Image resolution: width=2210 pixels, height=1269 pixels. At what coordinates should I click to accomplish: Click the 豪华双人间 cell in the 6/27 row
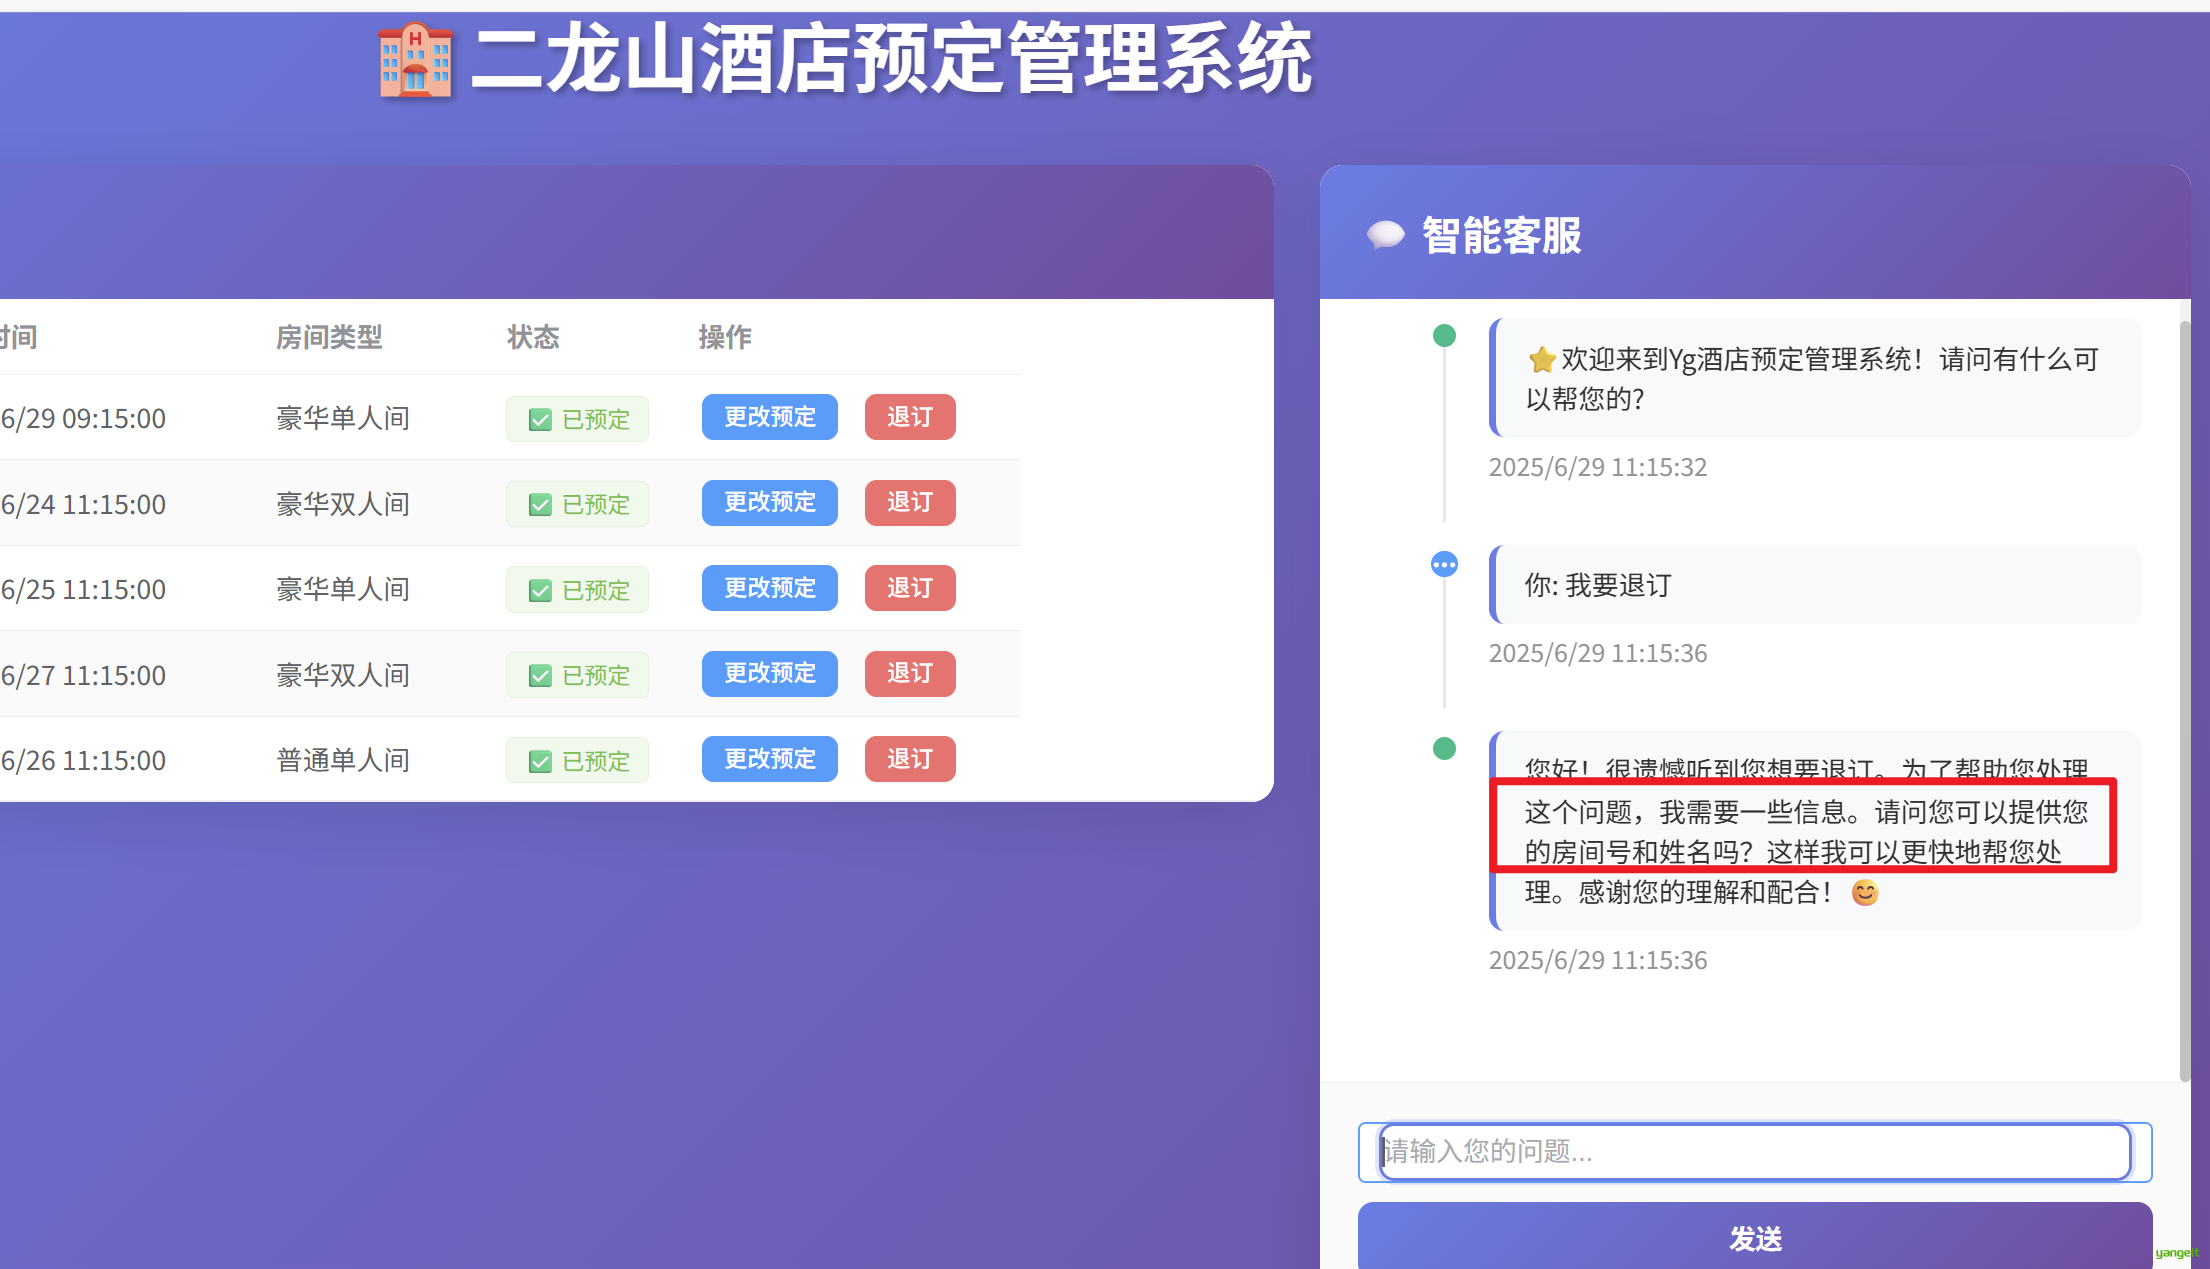pos(343,675)
